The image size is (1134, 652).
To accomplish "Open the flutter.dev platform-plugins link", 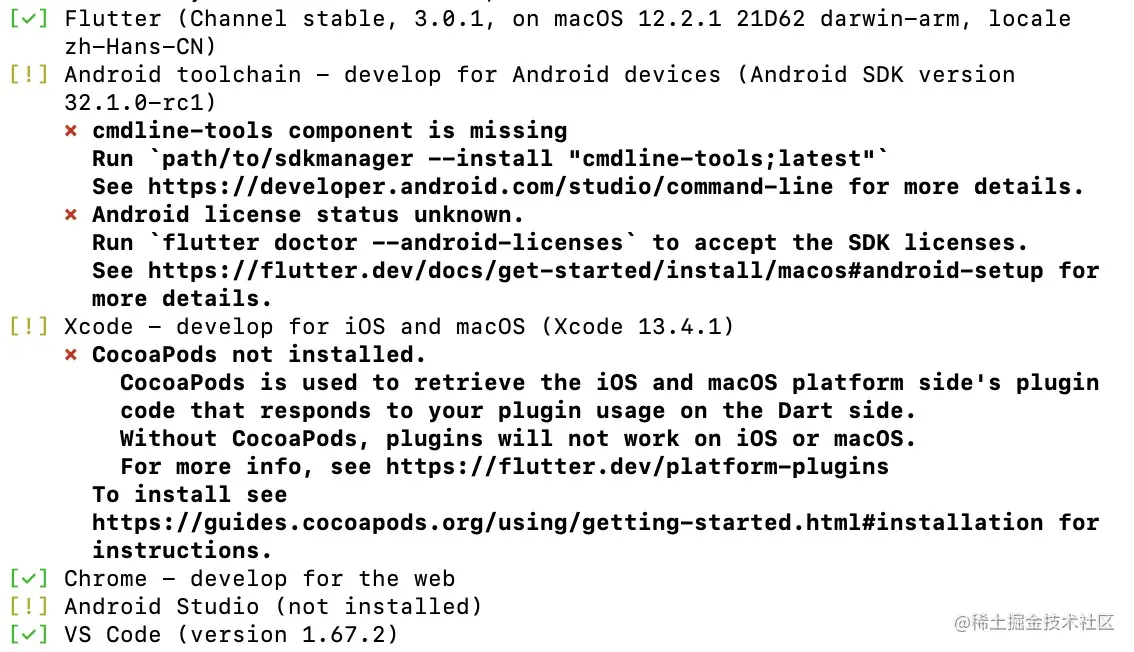I will click(x=637, y=467).
